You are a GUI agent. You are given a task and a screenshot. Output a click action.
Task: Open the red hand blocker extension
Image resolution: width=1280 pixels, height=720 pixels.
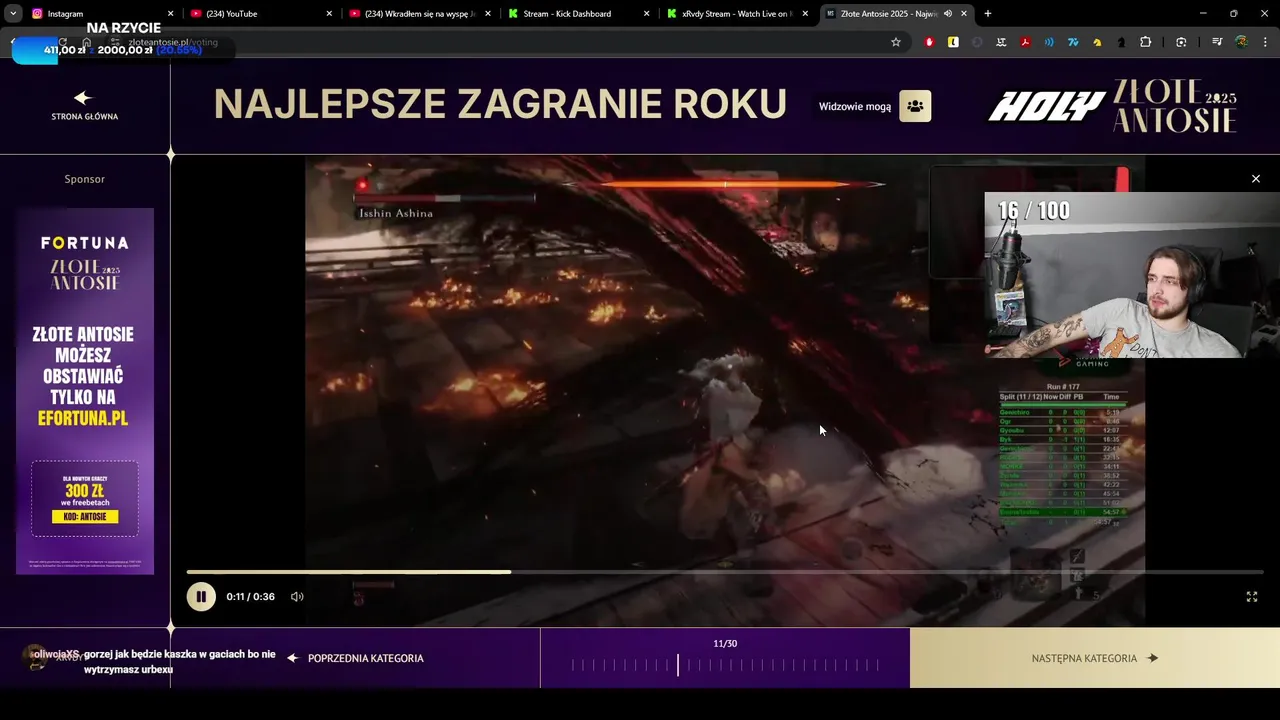click(x=930, y=42)
